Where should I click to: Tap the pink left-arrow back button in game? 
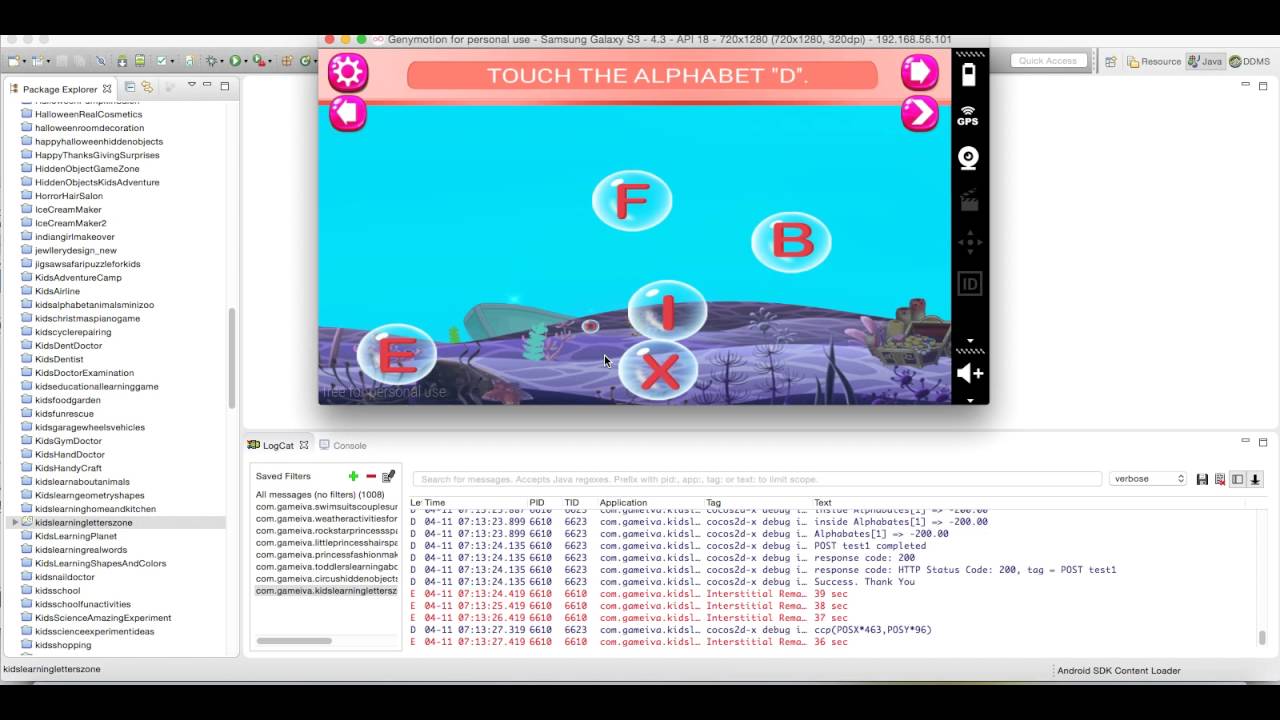[x=347, y=113]
